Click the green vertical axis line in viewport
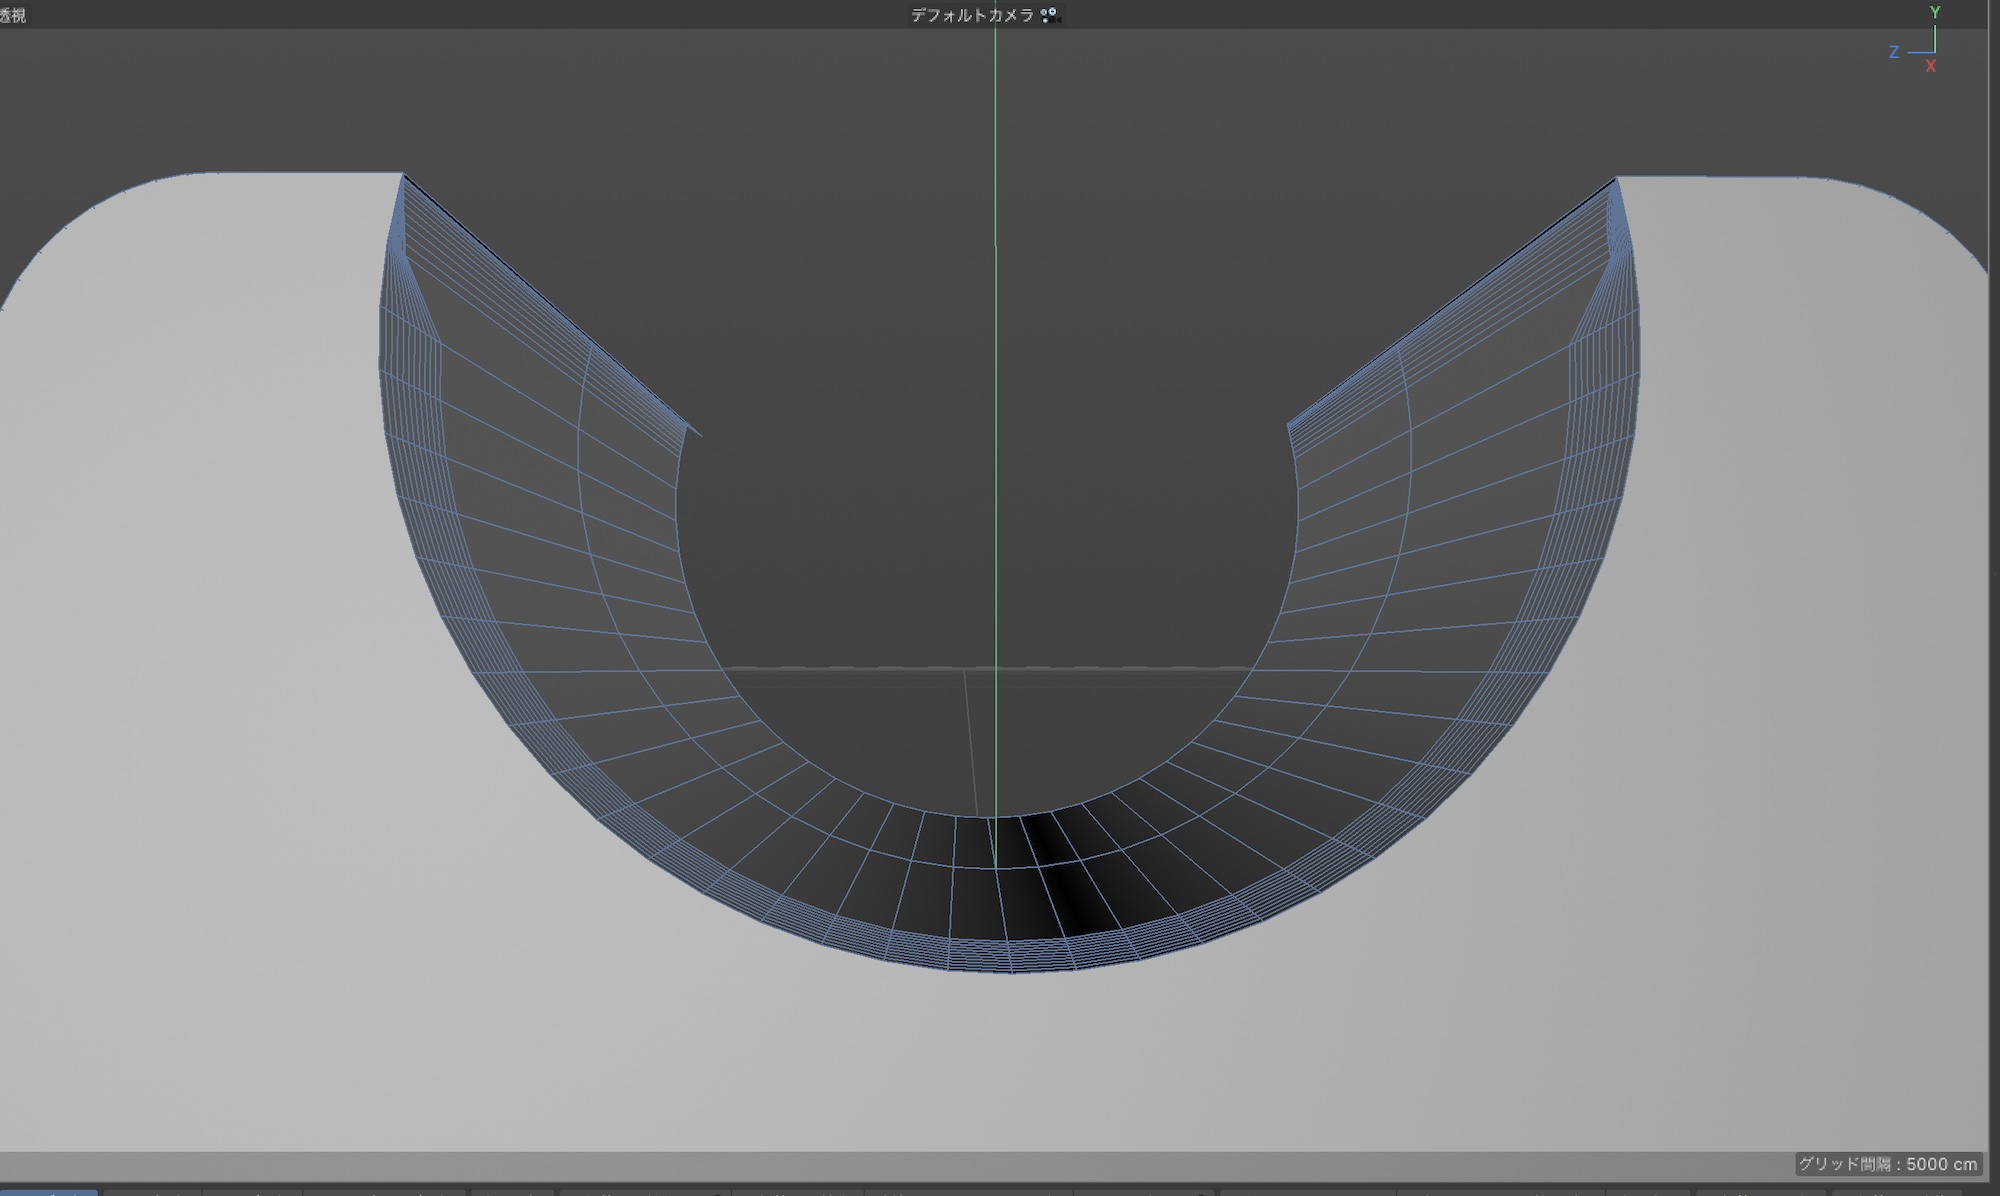Image resolution: width=2000 pixels, height=1196 pixels. (995, 300)
